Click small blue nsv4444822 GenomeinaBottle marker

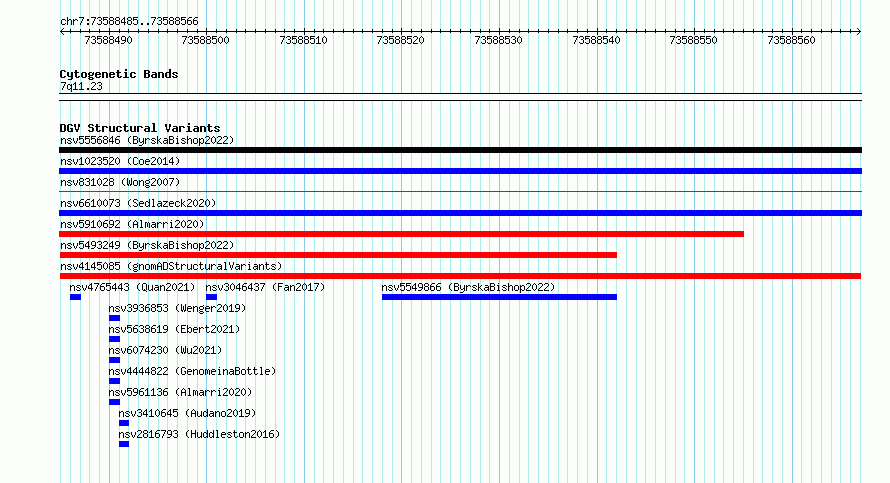114,381
